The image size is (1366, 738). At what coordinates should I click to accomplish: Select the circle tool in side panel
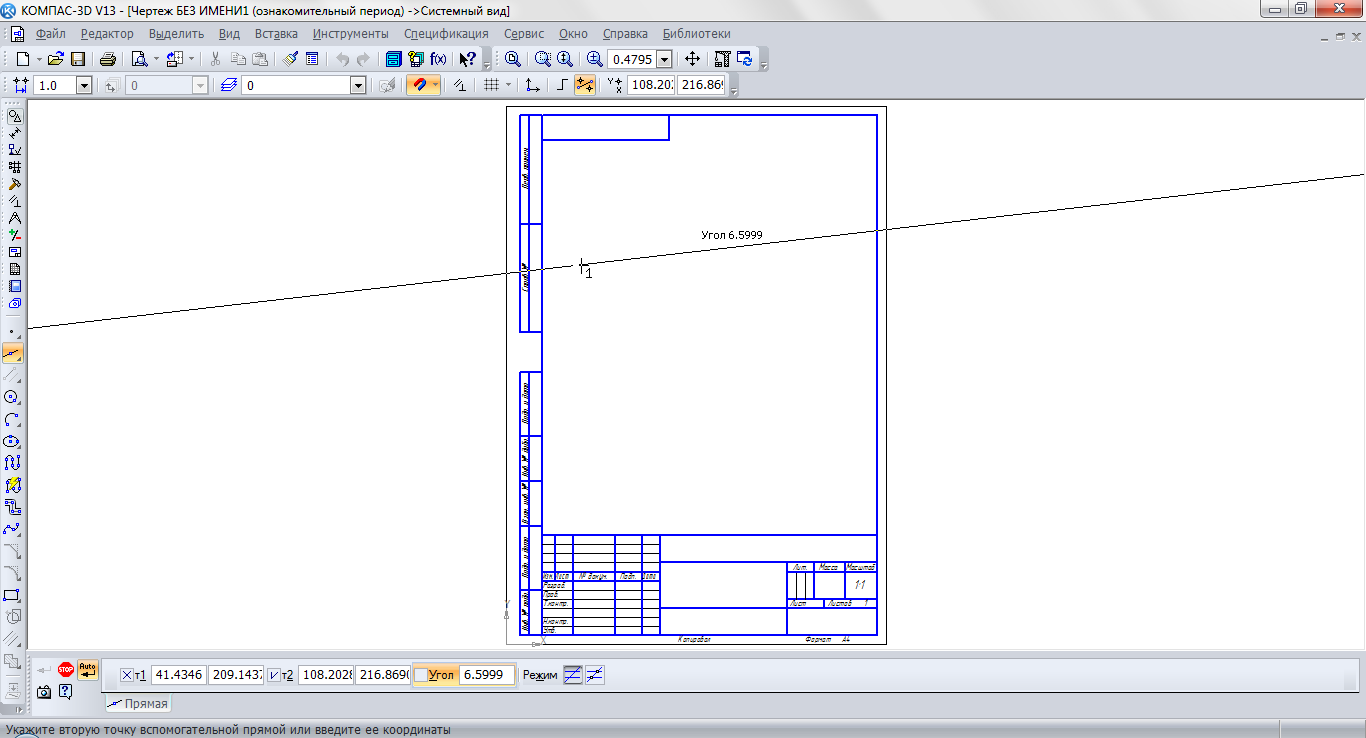click(13, 397)
